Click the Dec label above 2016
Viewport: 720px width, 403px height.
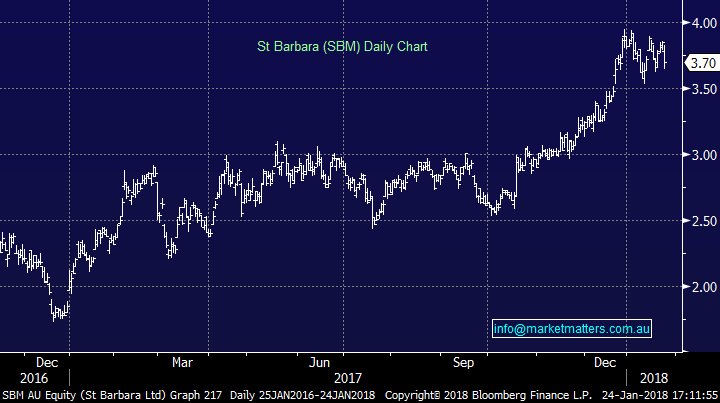click(47, 363)
